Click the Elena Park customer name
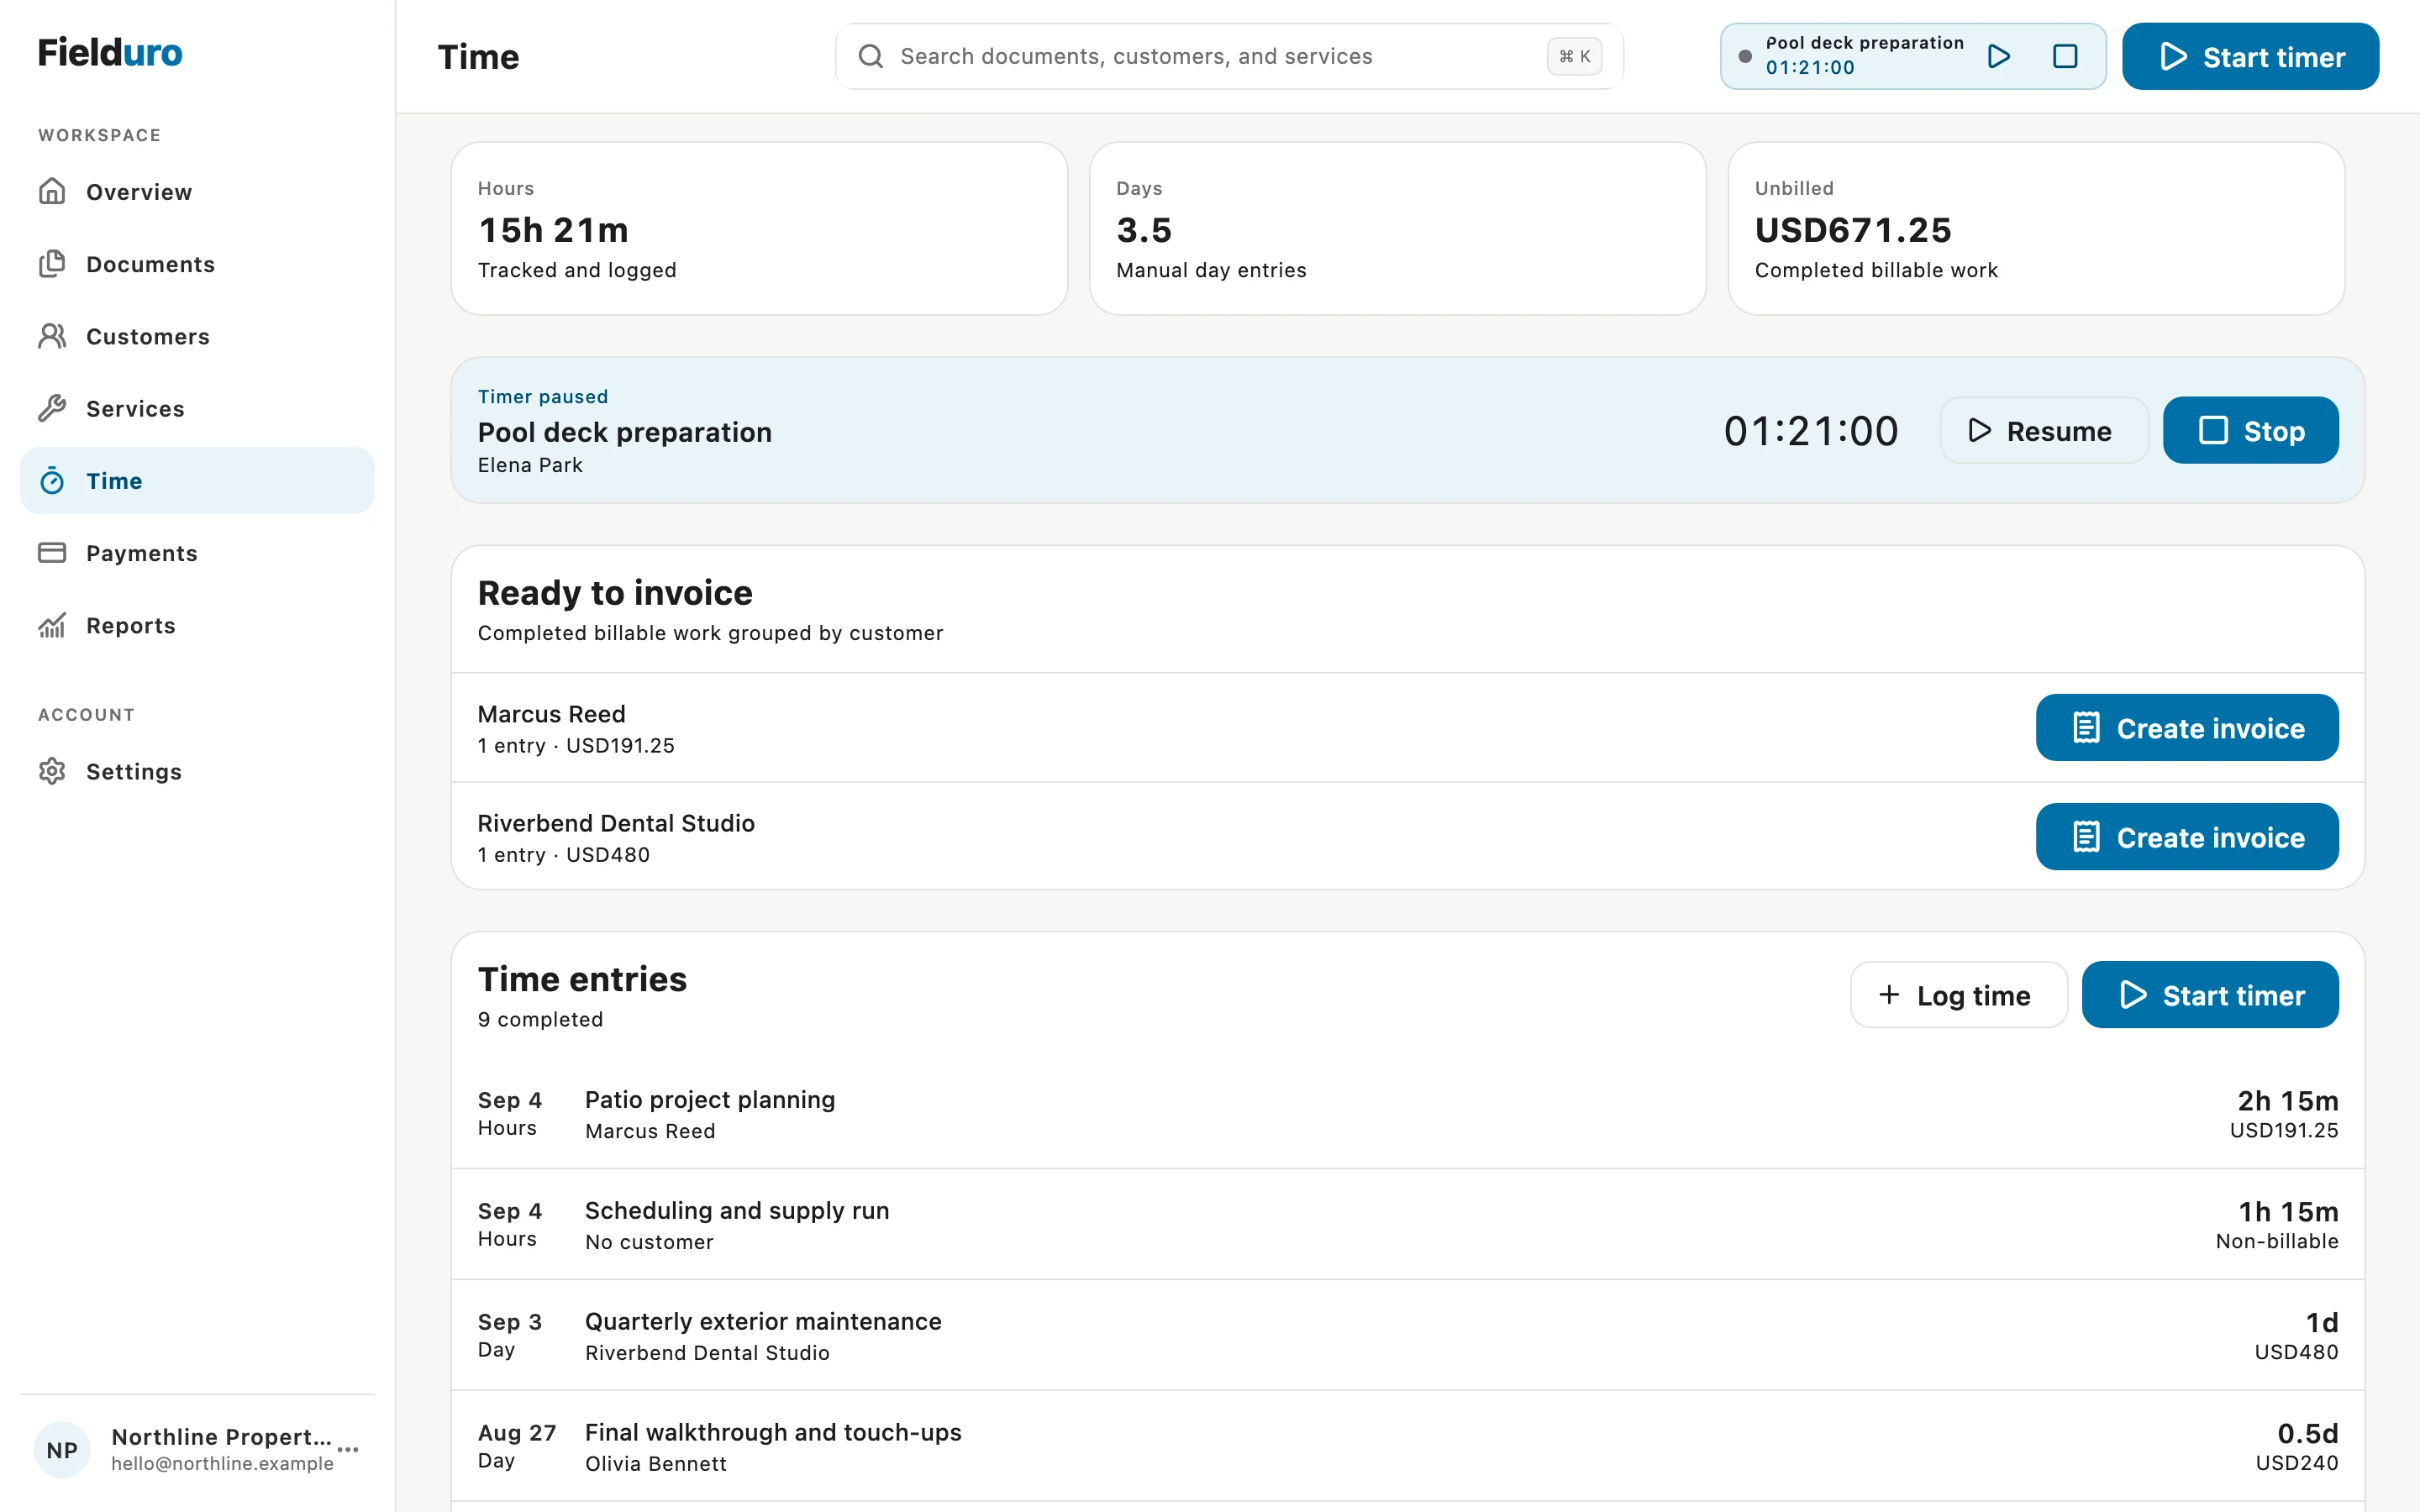The image size is (2420, 1512). [530, 465]
